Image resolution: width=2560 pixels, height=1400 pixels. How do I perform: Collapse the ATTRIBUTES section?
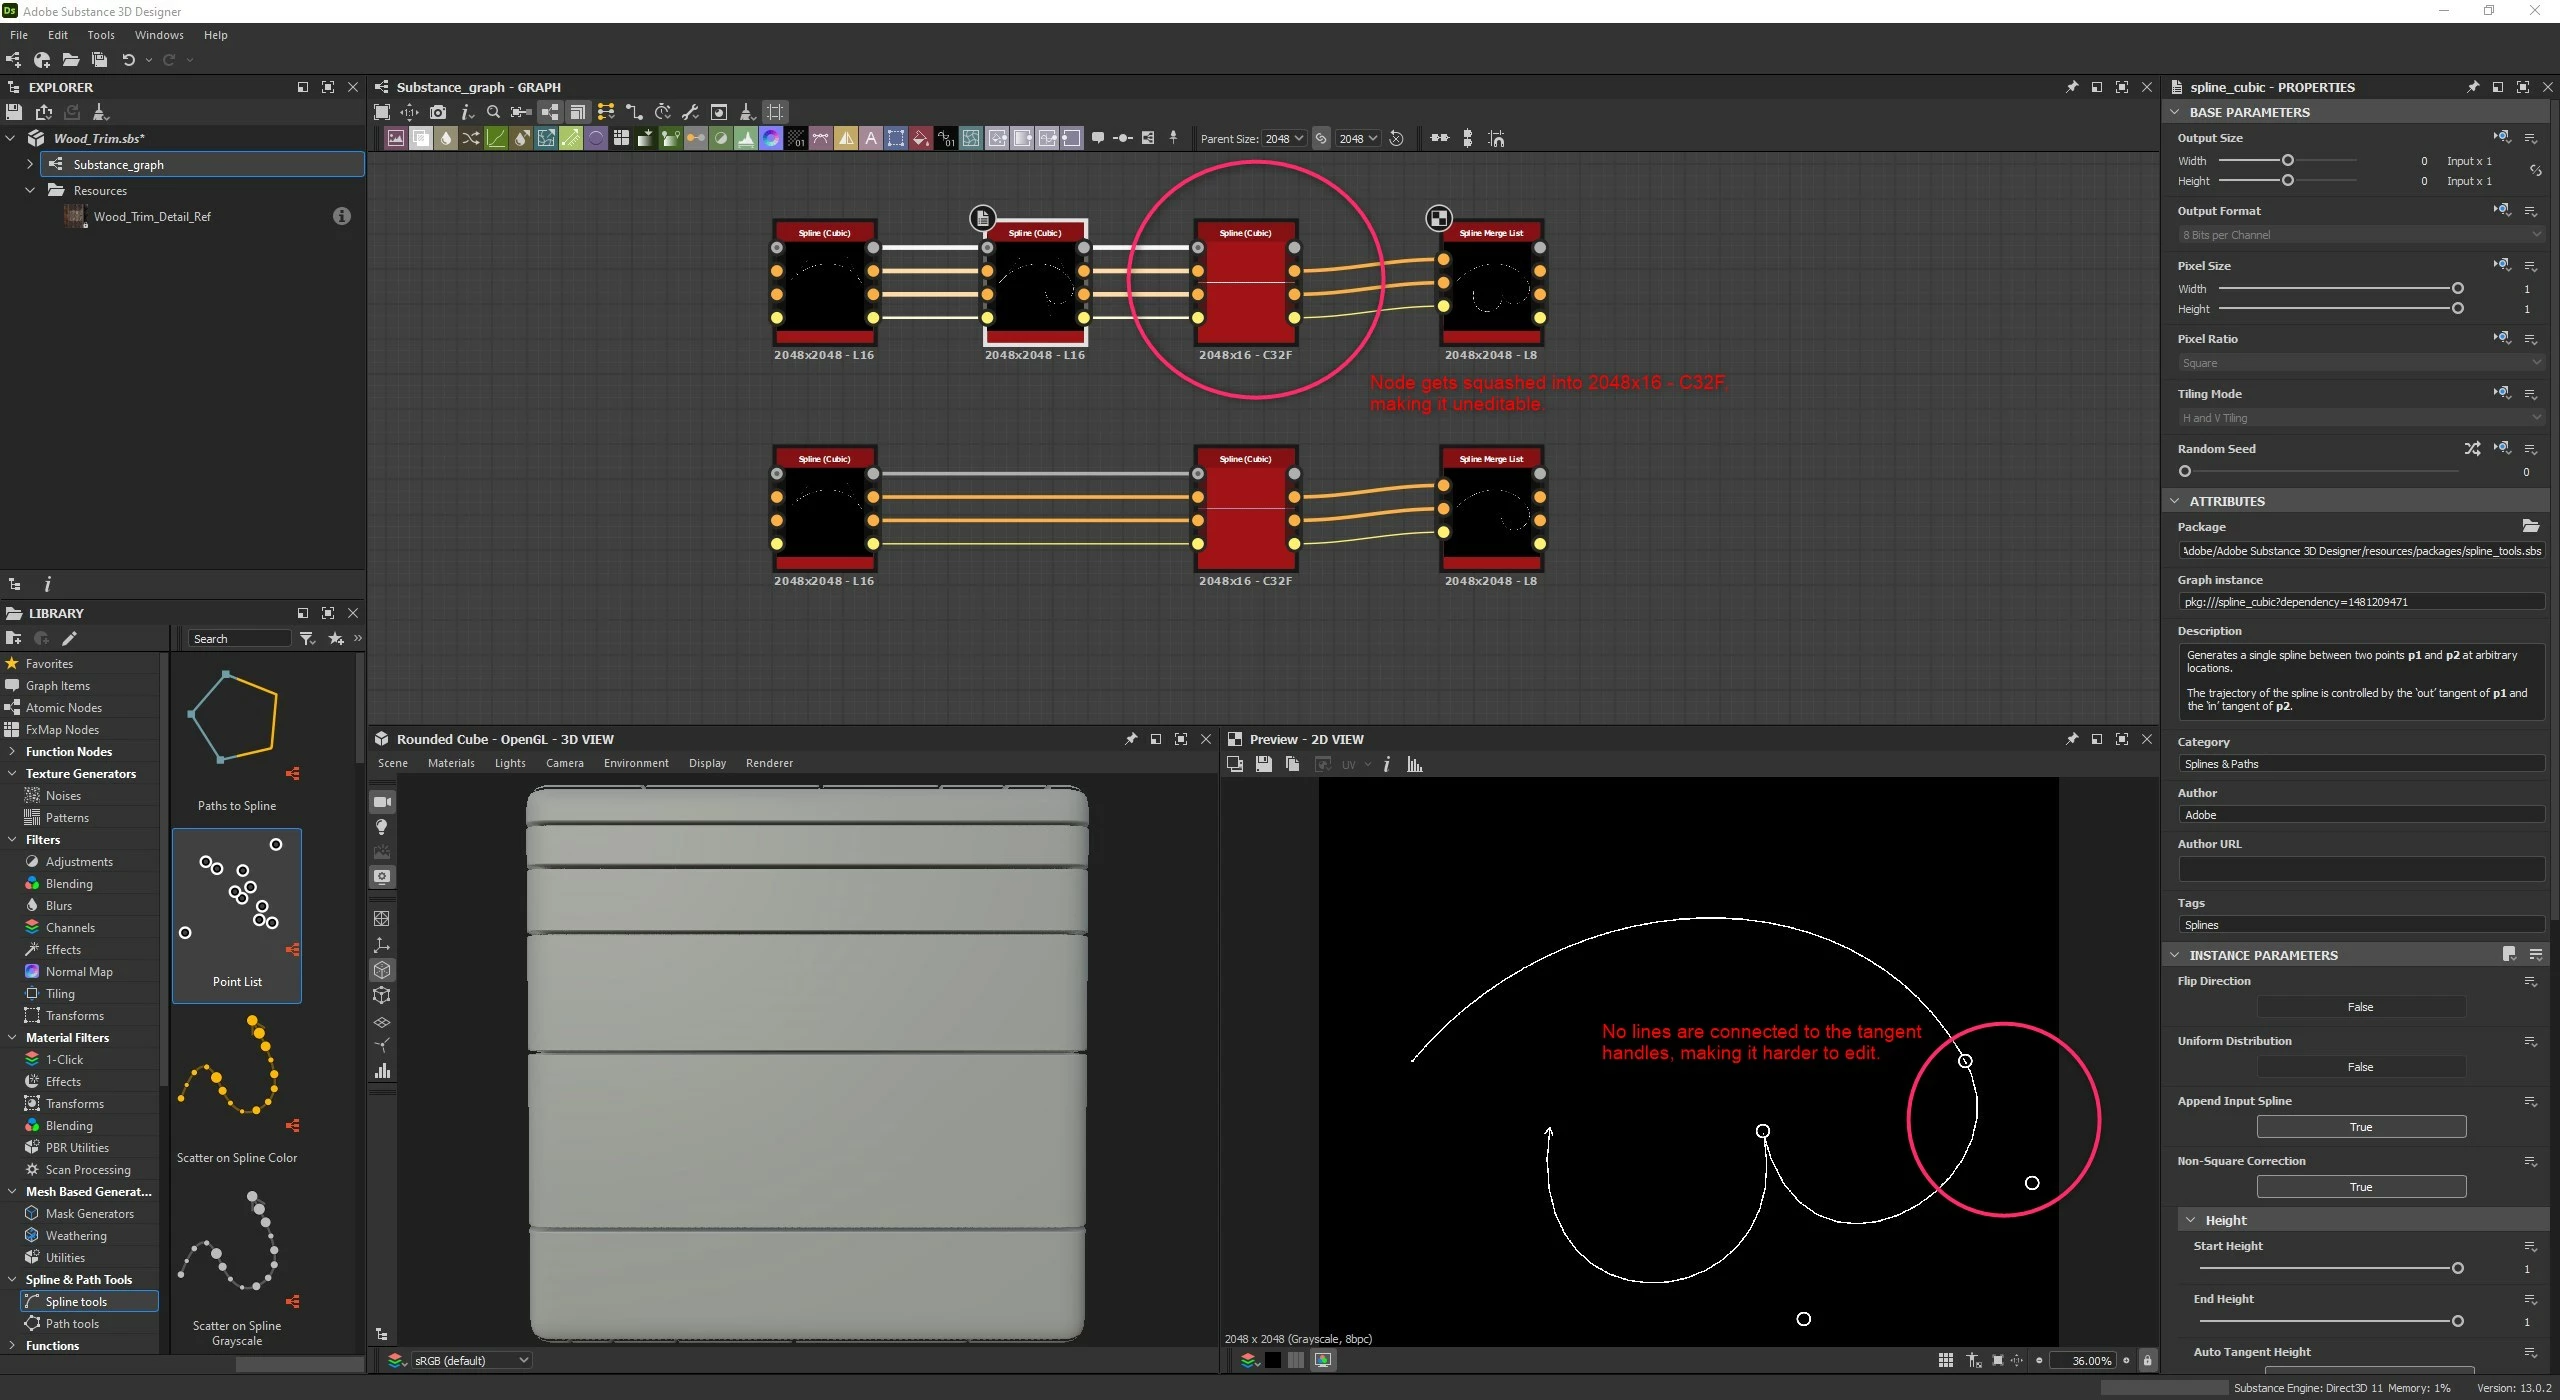pyautogui.click(x=2175, y=501)
